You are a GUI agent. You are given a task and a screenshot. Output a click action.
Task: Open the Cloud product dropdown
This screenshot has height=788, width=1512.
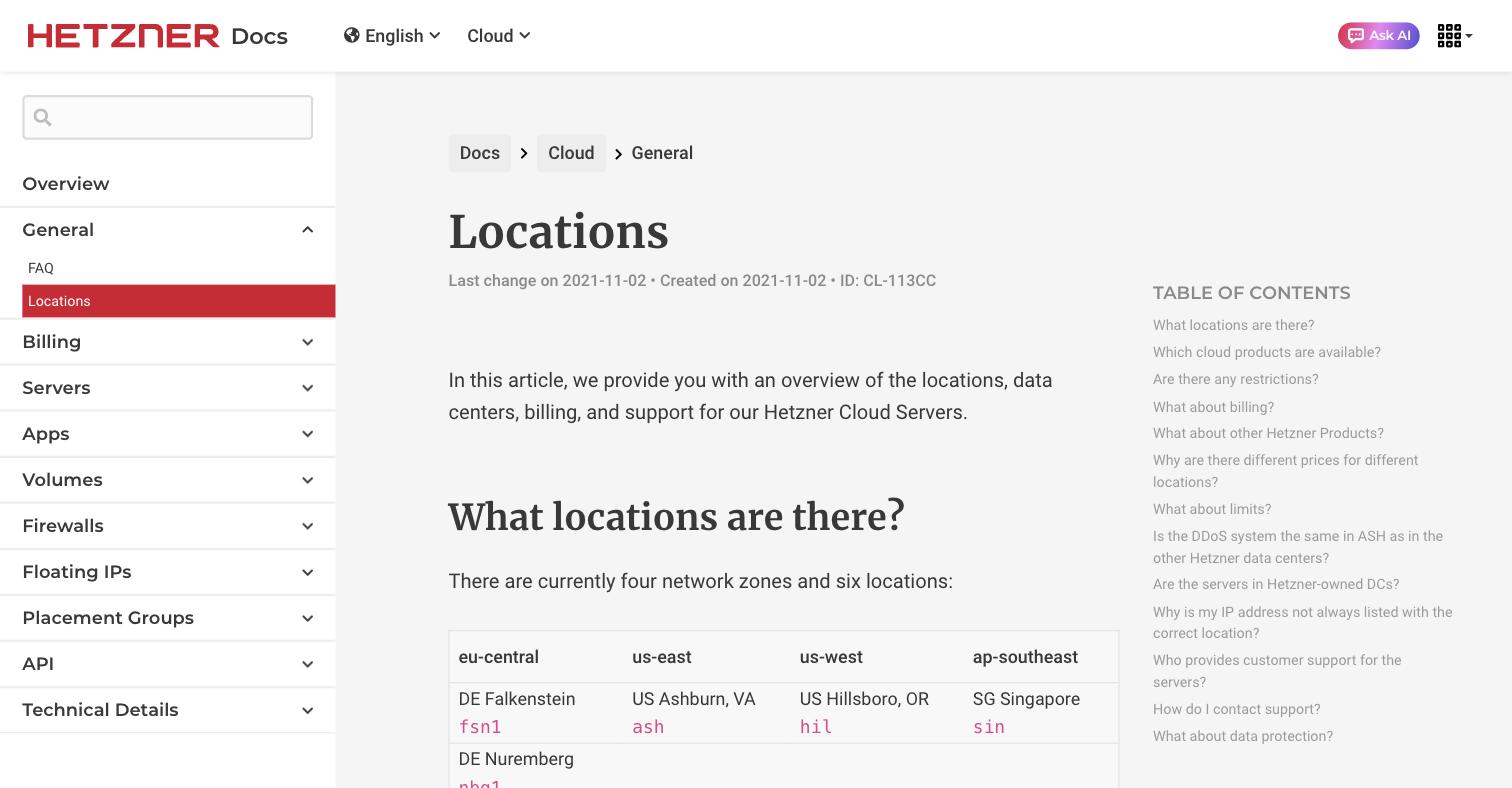(x=498, y=36)
